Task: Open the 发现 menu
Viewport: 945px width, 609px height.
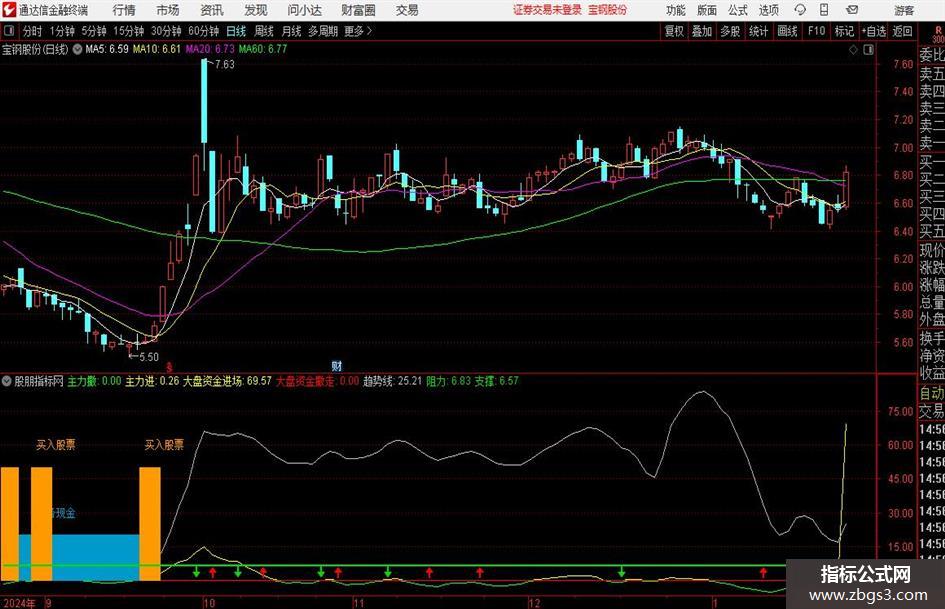Action: (256, 10)
